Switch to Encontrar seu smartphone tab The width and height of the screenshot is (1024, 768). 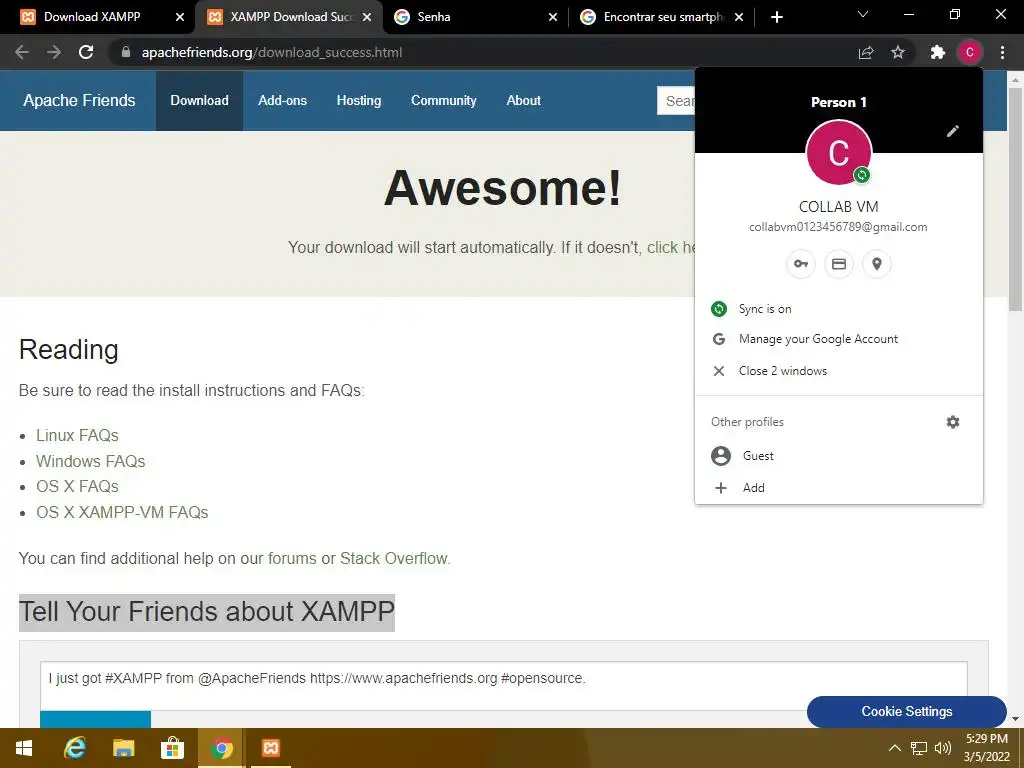[x=662, y=17]
